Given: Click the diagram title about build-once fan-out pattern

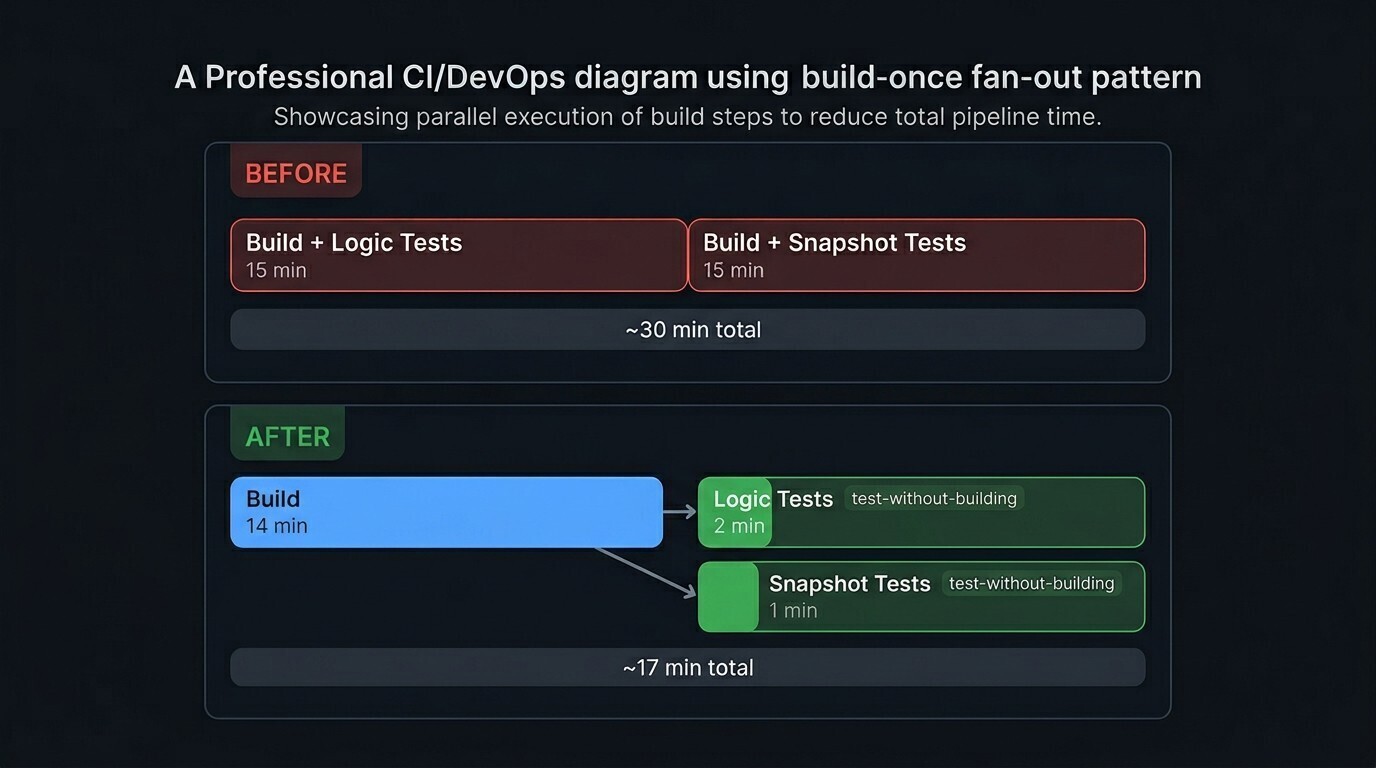Looking at the screenshot, I should (x=688, y=77).
